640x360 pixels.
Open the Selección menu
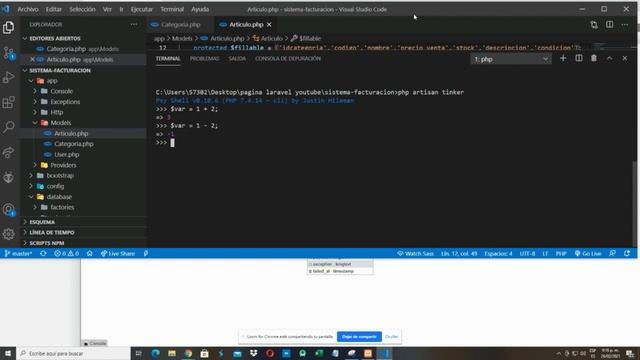(x=82, y=9)
